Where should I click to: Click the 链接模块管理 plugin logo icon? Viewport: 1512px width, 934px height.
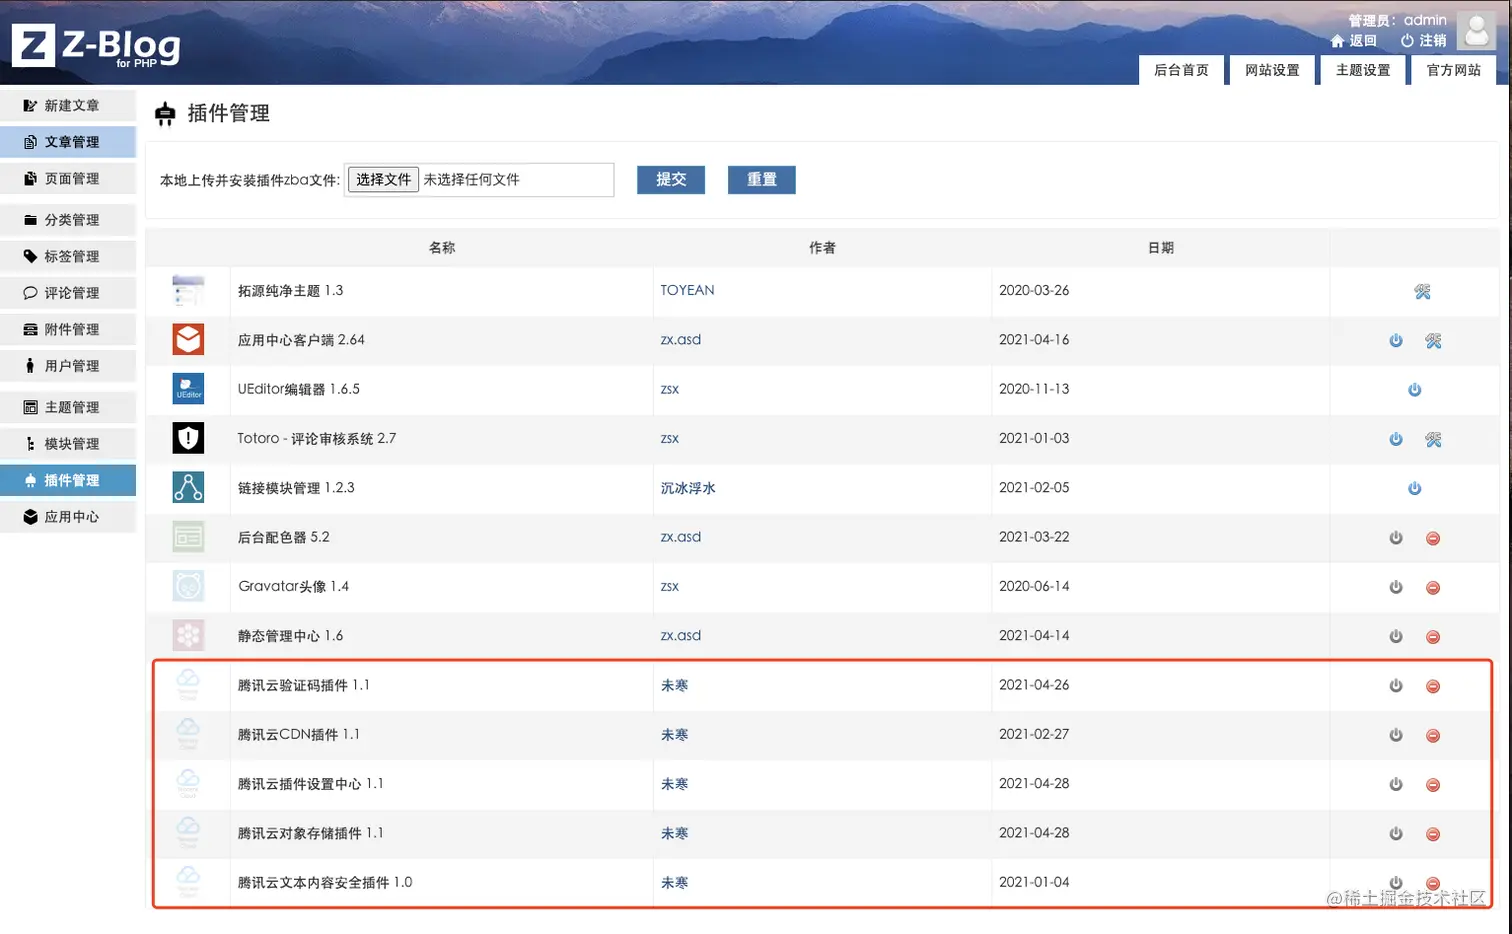click(x=188, y=488)
